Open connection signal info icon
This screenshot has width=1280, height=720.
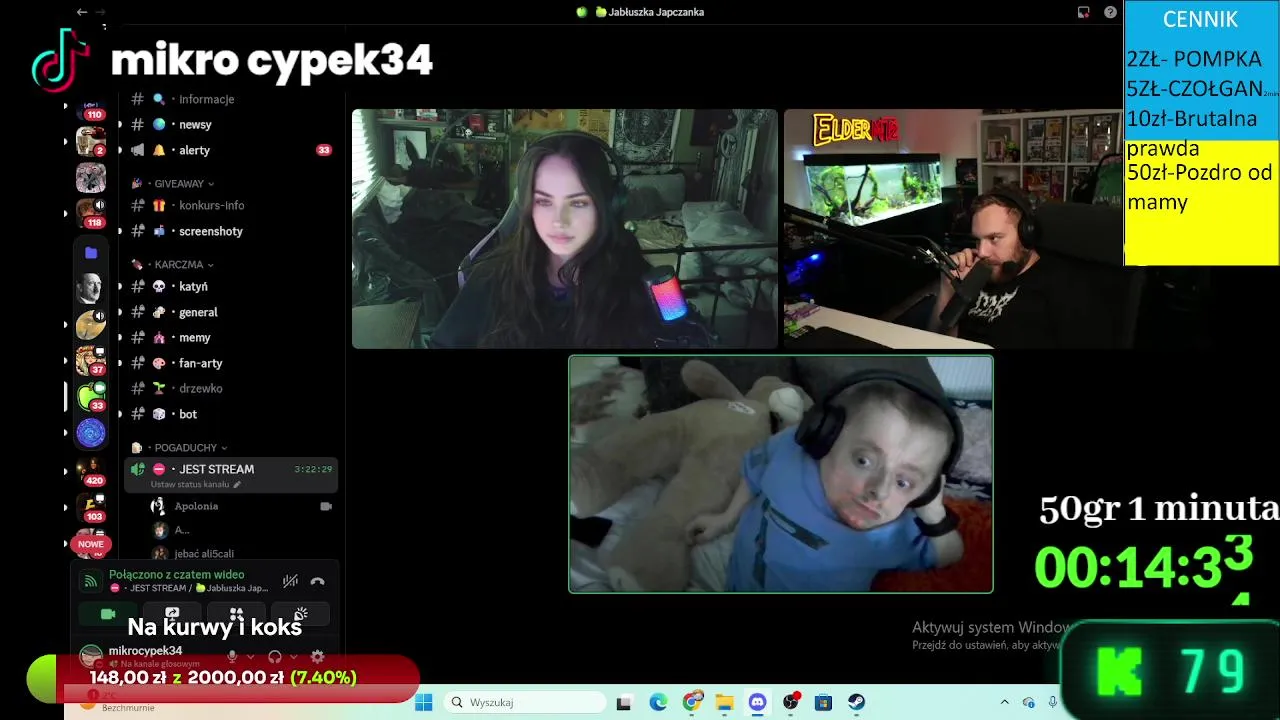[x=91, y=581]
